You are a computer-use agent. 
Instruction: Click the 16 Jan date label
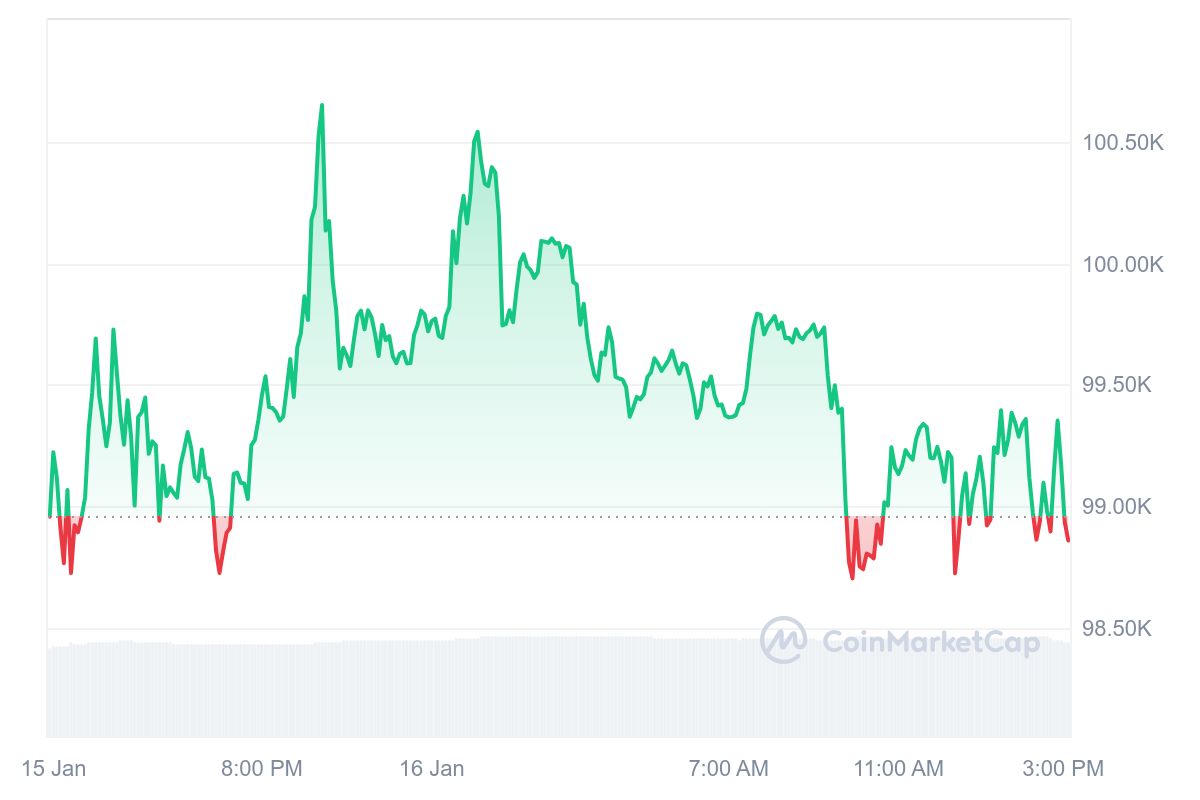(432, 769)
